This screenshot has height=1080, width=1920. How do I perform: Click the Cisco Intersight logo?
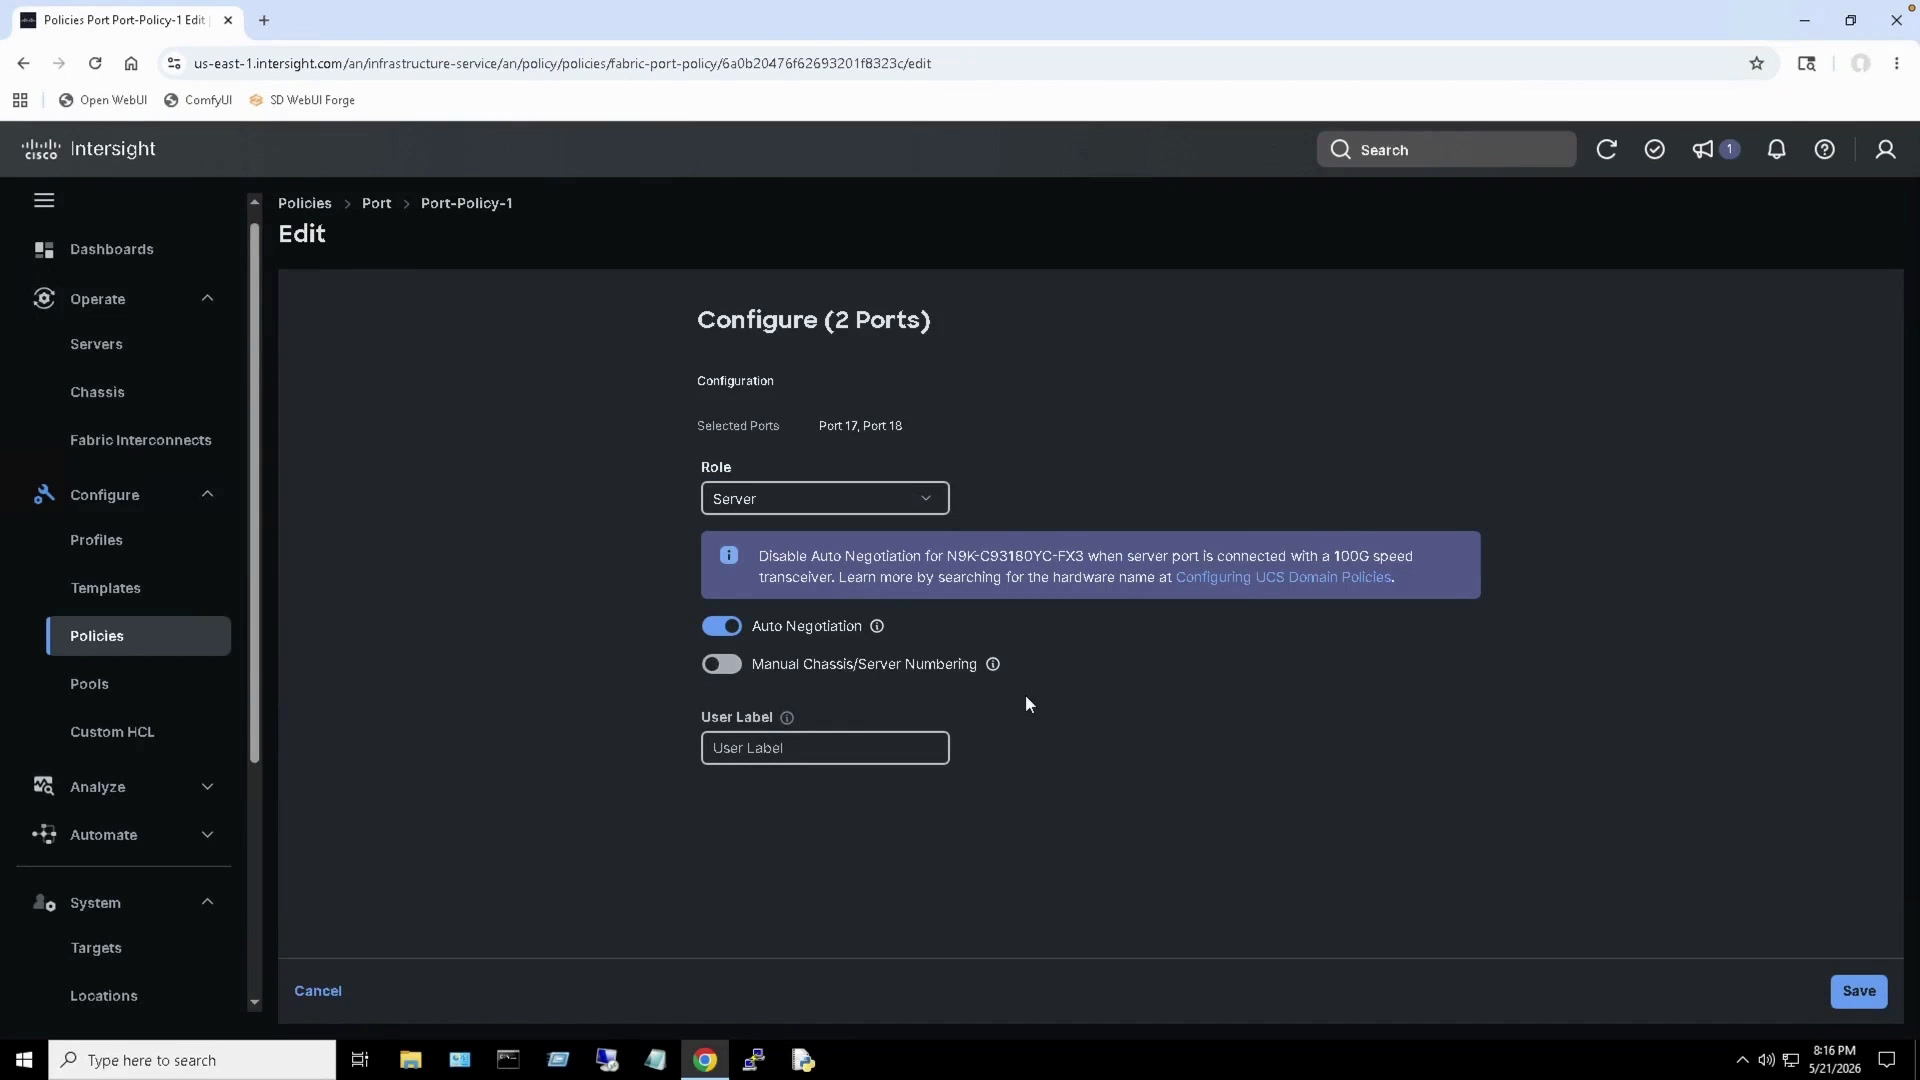point(88,149)
